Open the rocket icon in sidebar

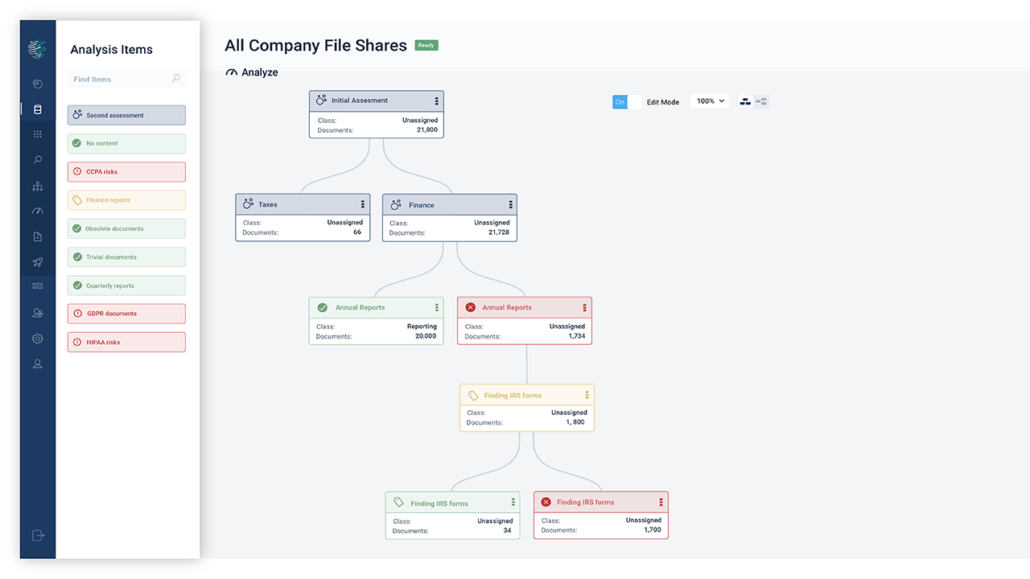[38, 262]
